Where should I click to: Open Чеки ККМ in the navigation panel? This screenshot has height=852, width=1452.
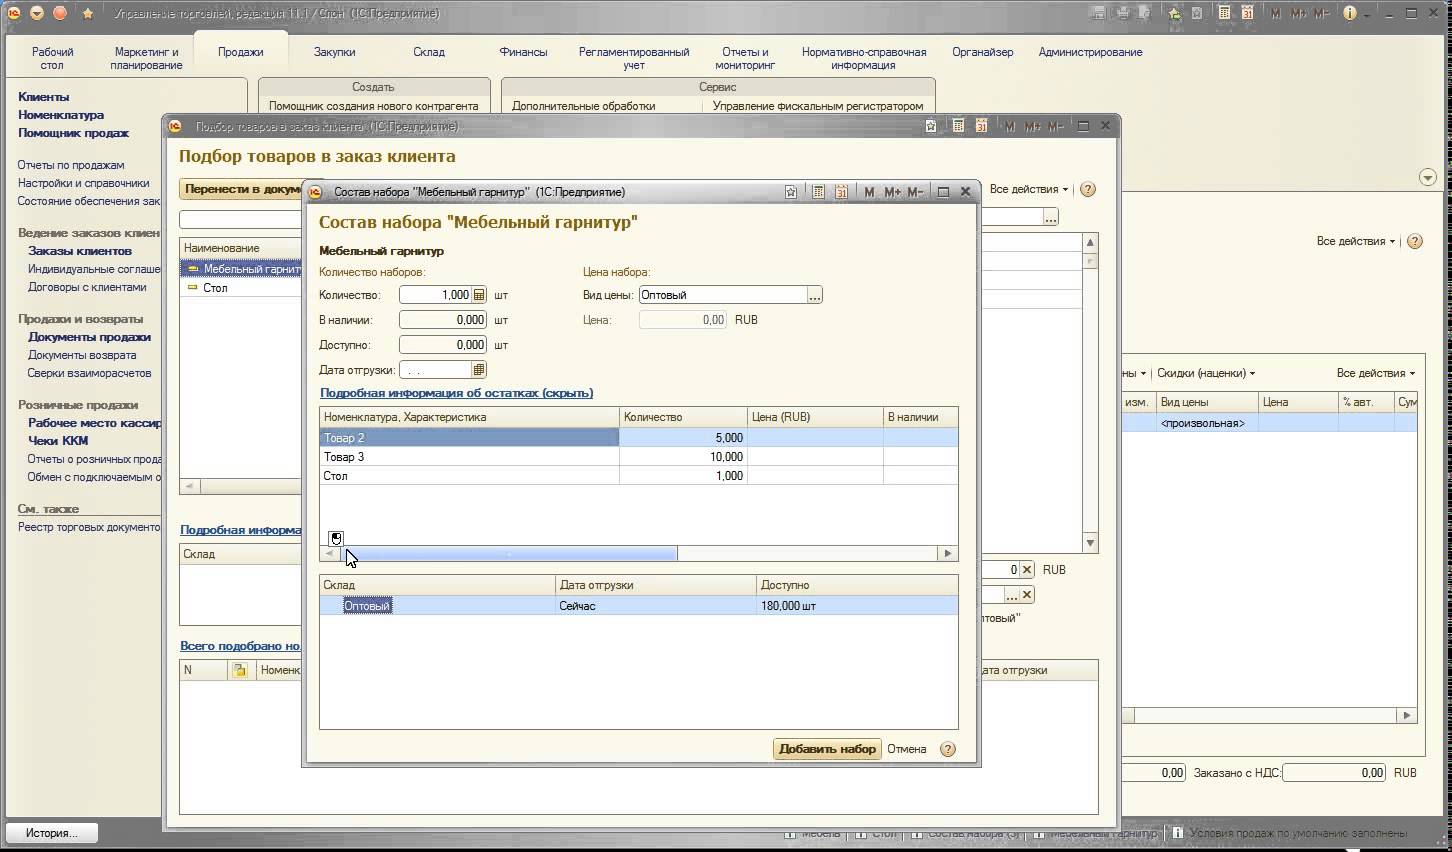(58, 441)
